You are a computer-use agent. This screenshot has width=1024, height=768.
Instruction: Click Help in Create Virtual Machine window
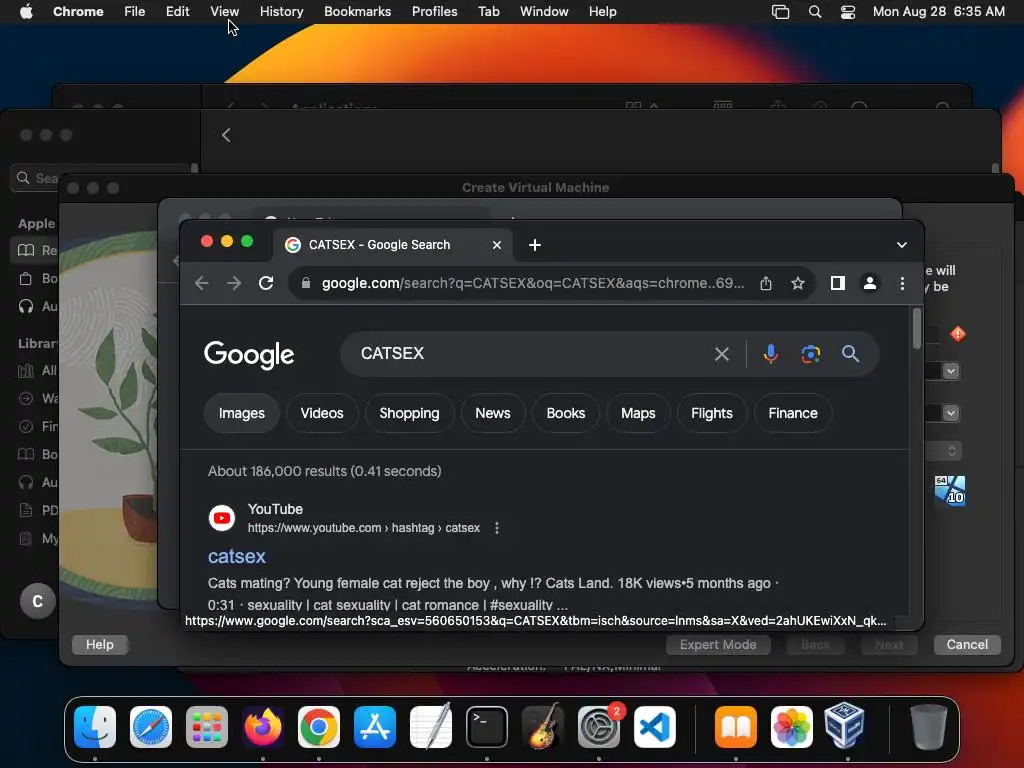point(100,645)
